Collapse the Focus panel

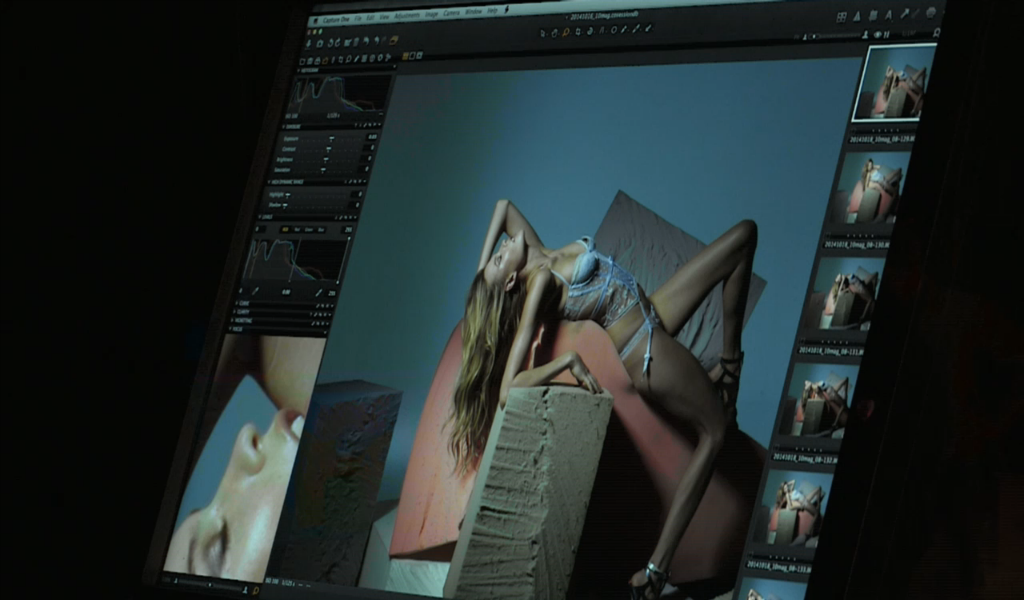230,329
